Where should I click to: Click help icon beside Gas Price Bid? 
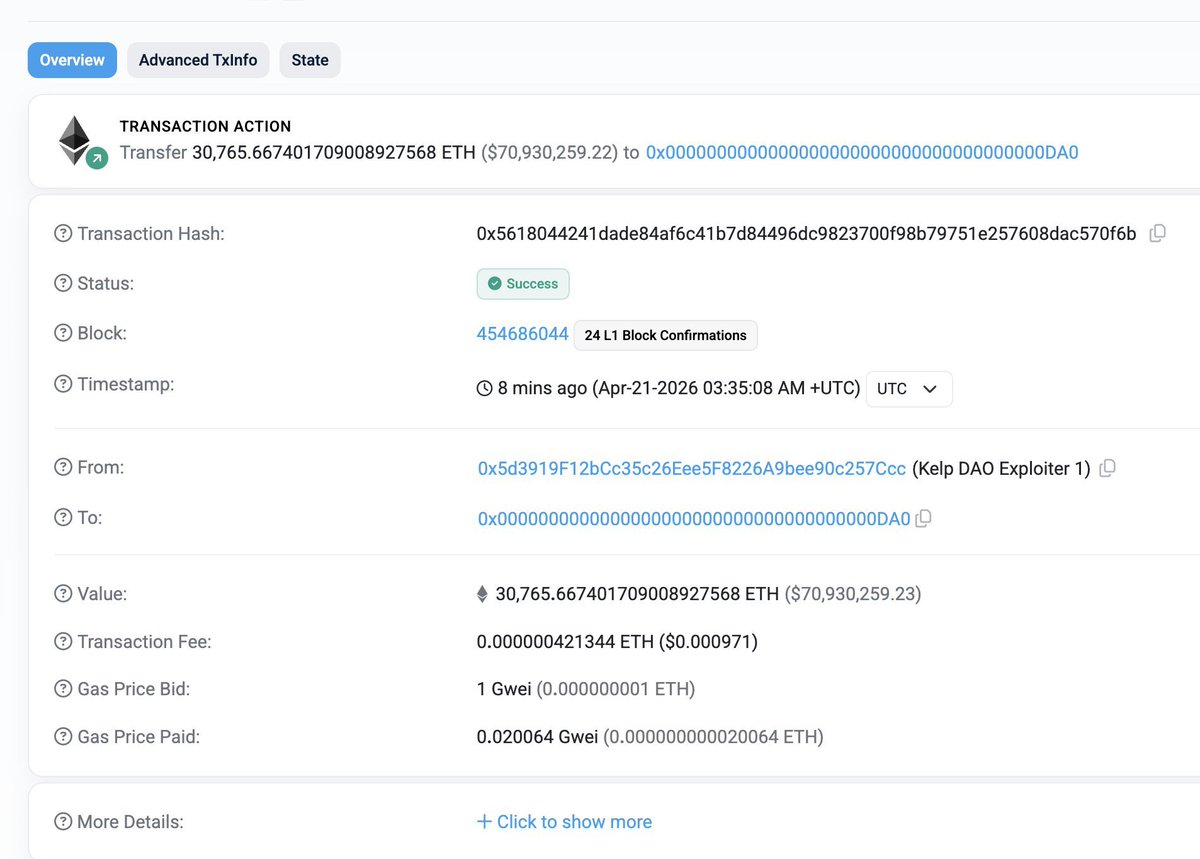(x=63, y=689)
